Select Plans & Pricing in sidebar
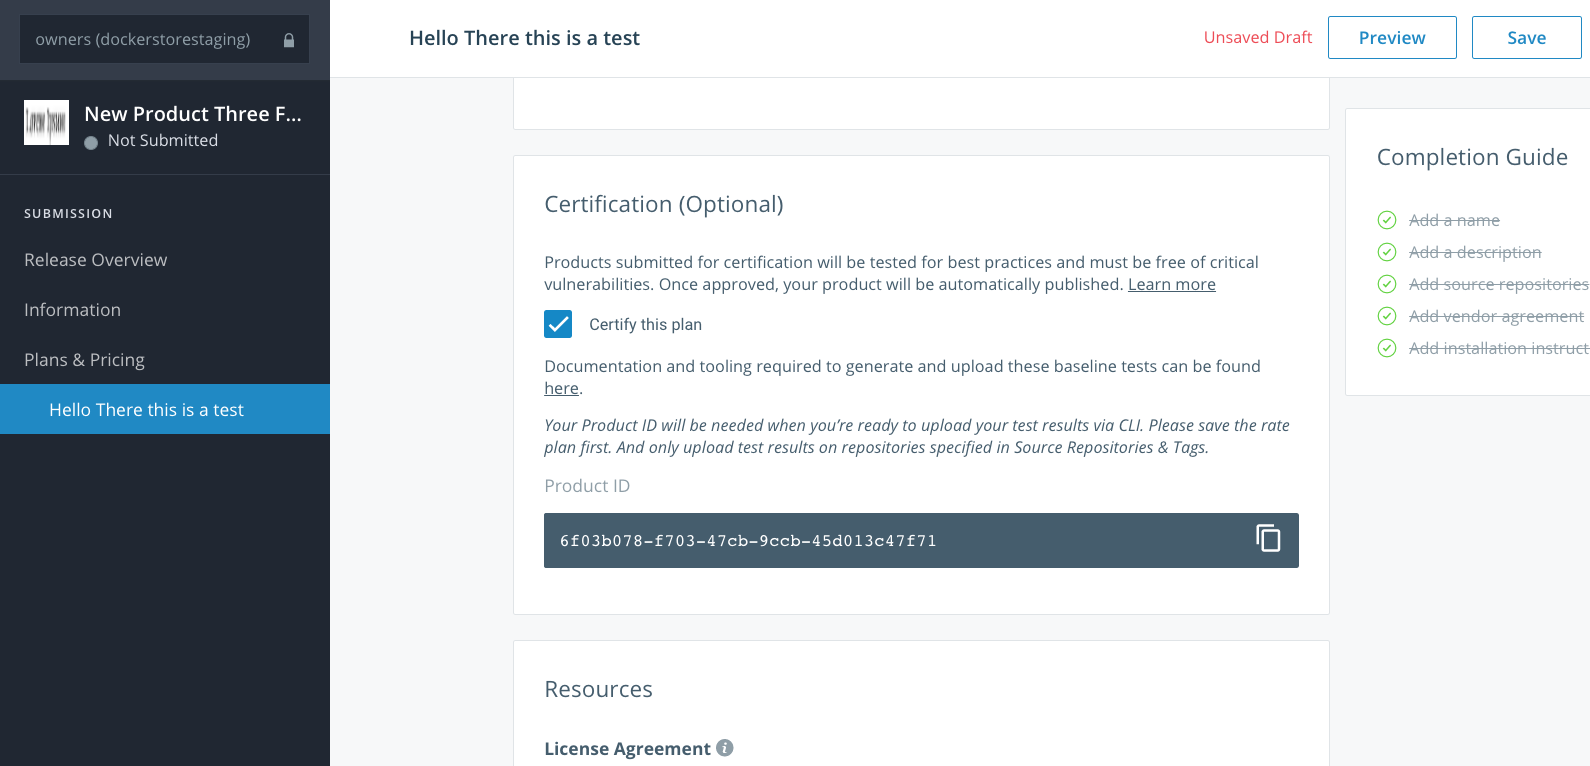The height and width of the screenshot is (766, 1590). pos(85,360)
